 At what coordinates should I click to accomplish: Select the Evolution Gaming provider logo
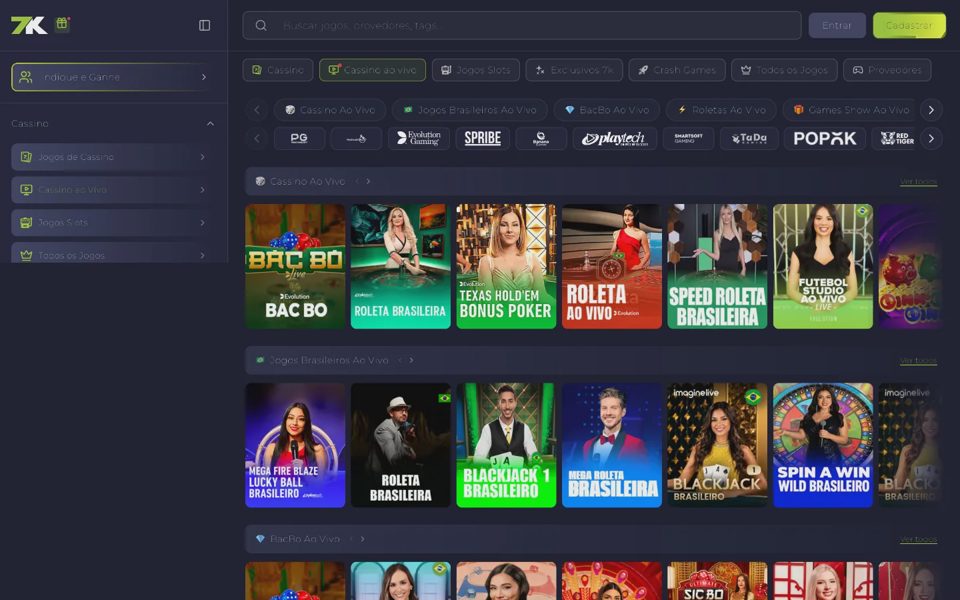click(x=419, y=138)
